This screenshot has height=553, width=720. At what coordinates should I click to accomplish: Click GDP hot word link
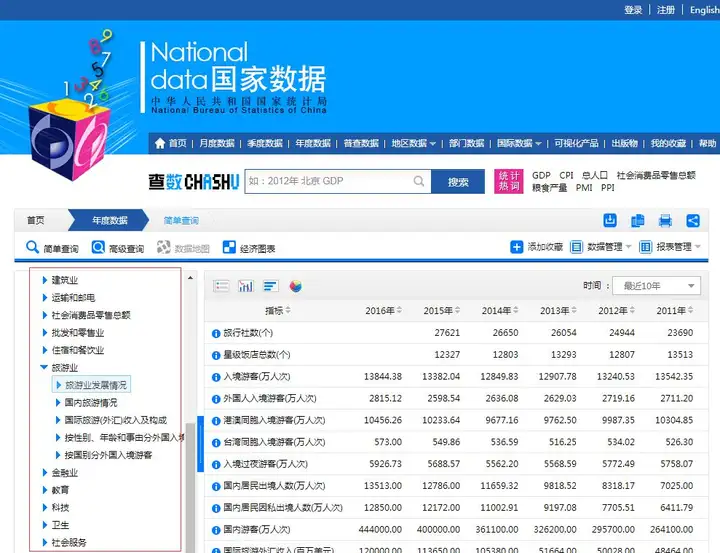point(541,175)
